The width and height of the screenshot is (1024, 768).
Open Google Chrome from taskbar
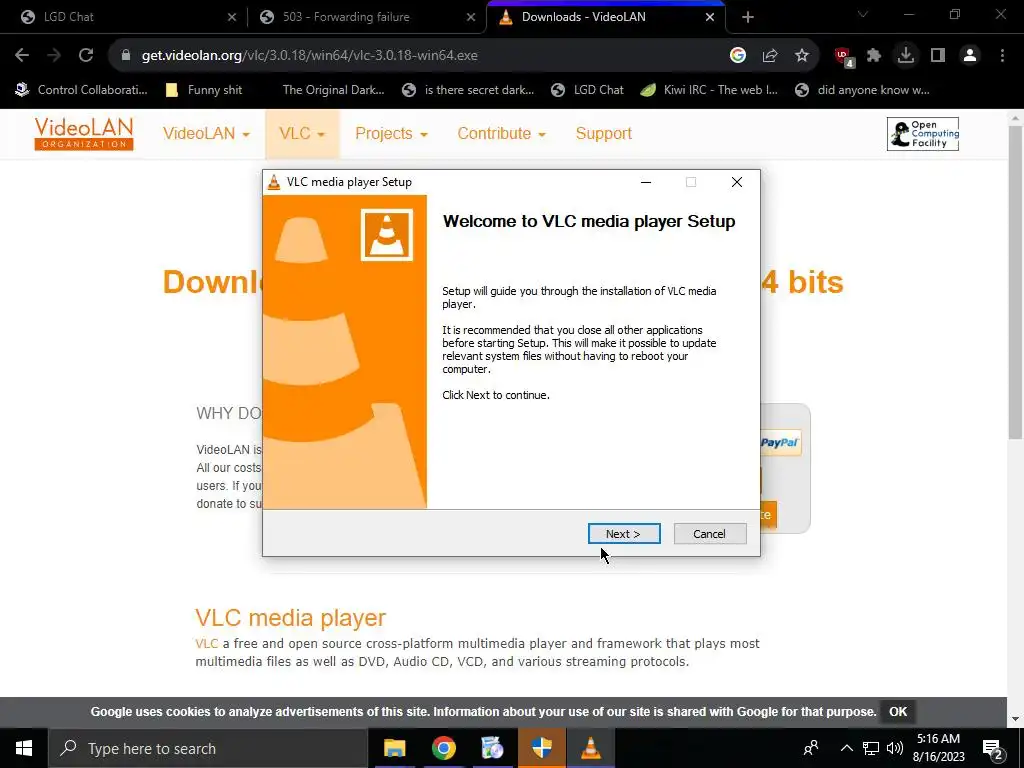point(443,748)
